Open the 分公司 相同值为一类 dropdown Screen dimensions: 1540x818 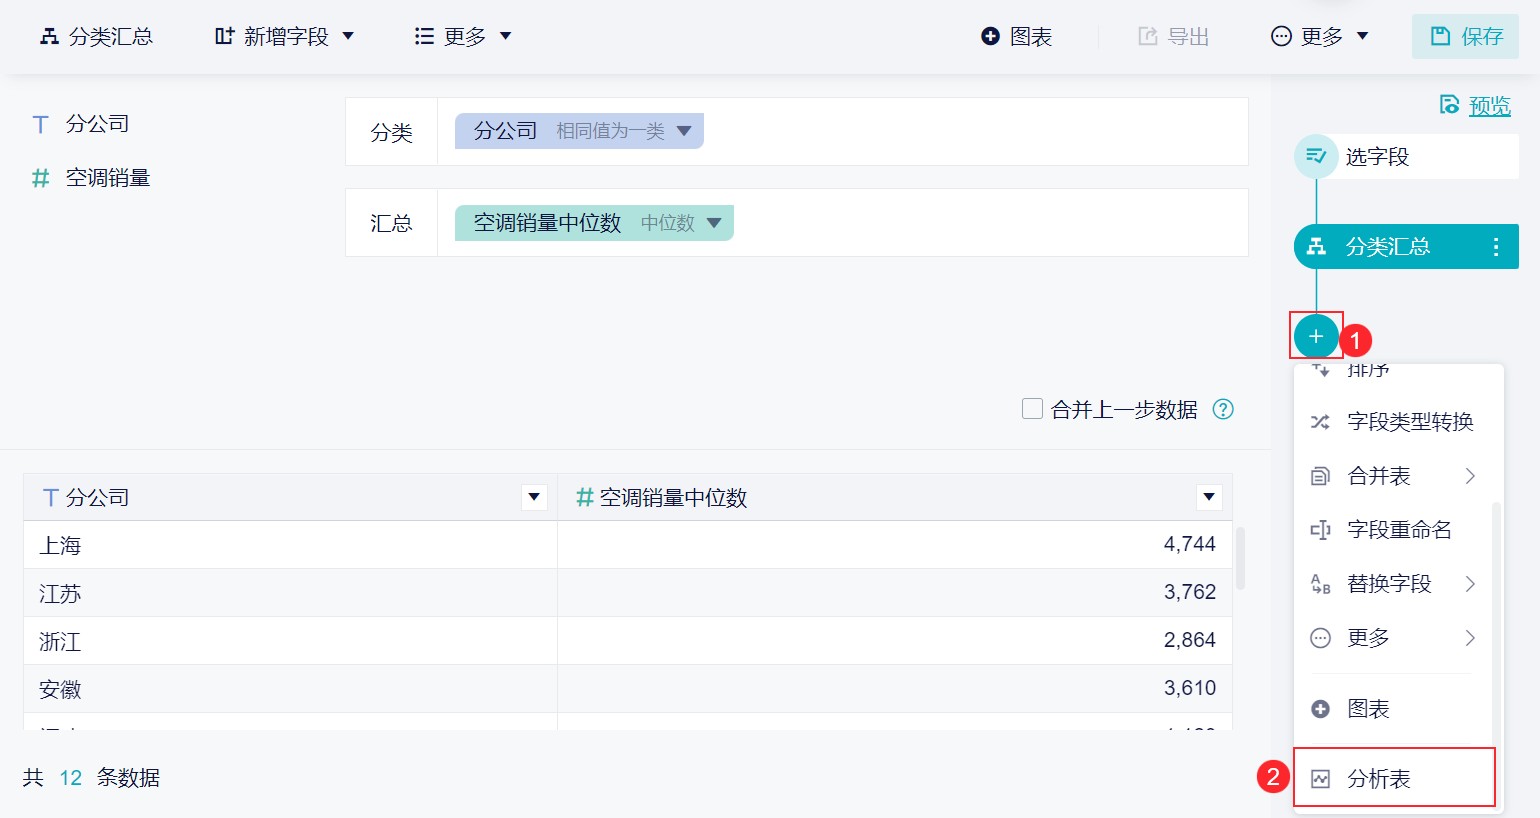click(684, 131)
